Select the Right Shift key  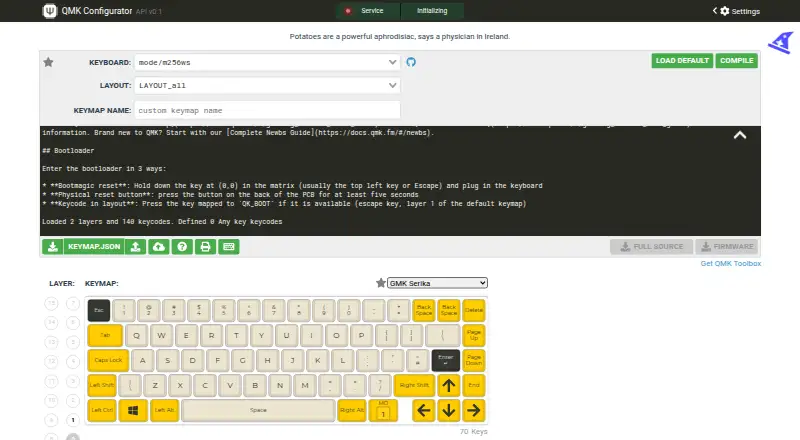(x=414, y=385)
